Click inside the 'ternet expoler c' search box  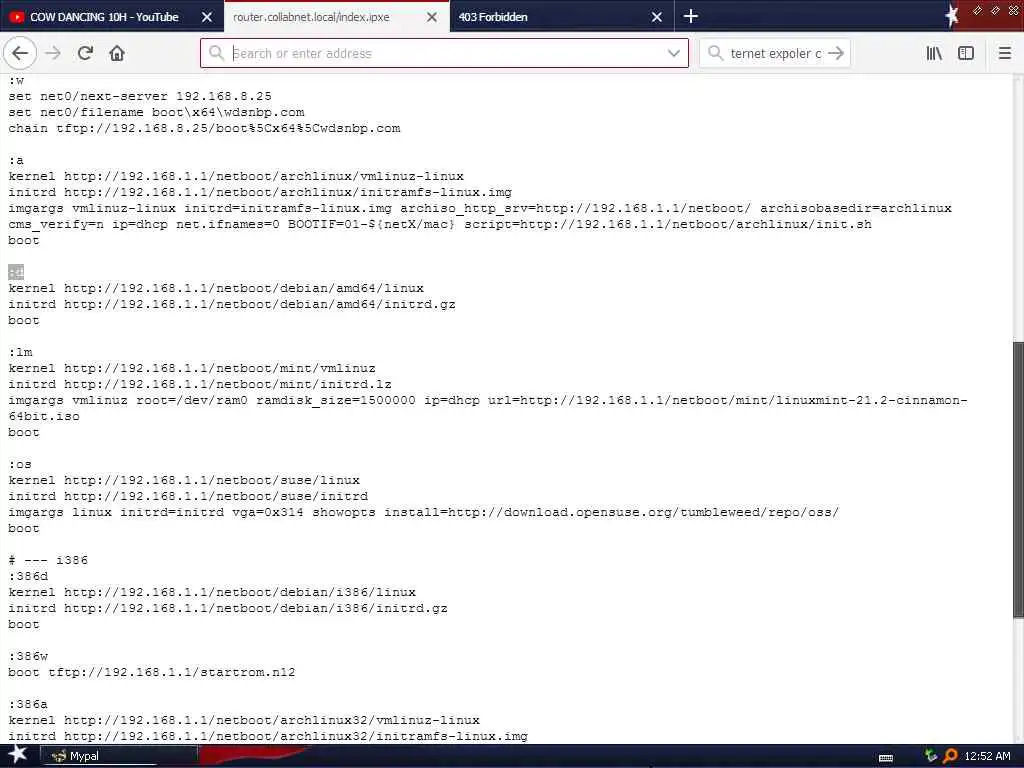point(775,53)
